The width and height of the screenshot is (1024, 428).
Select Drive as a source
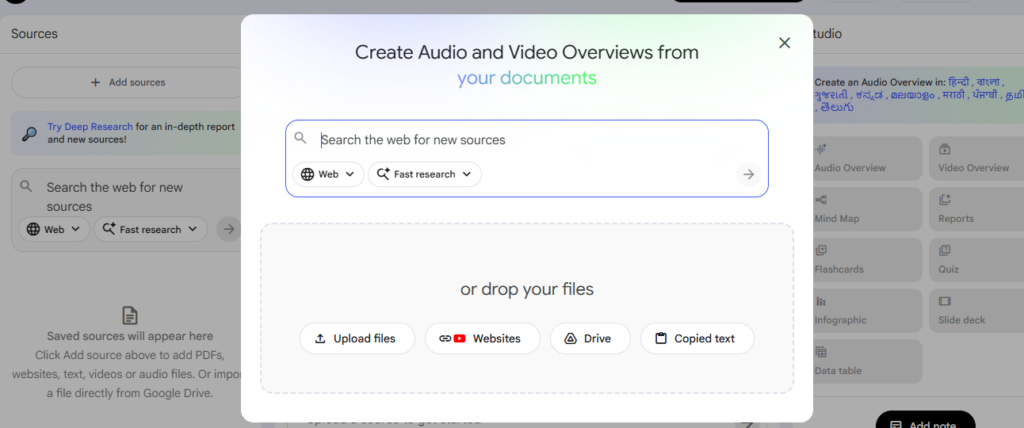tap(589, 338)
